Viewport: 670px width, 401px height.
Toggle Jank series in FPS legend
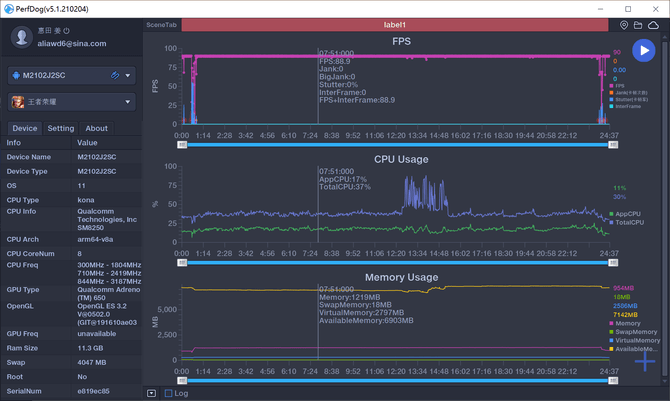[628, 93]
